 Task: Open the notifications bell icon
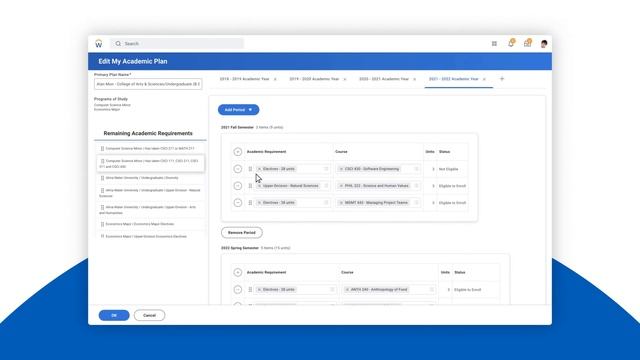click(511, 43)
